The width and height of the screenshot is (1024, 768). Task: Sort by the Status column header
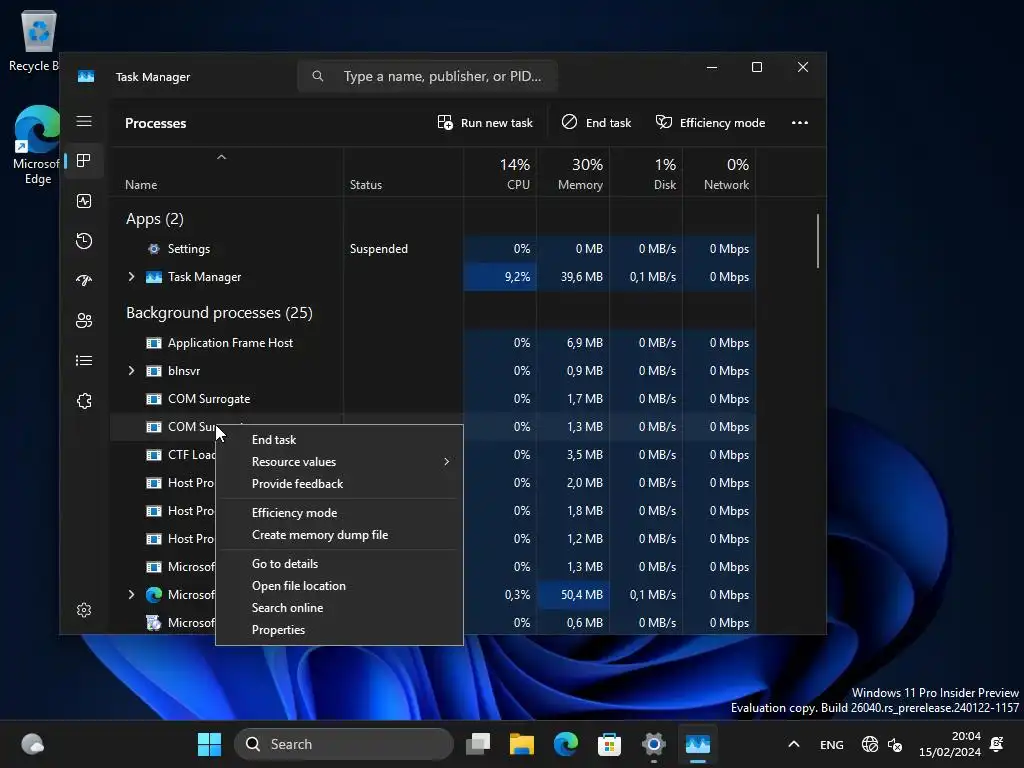point(404,172)
